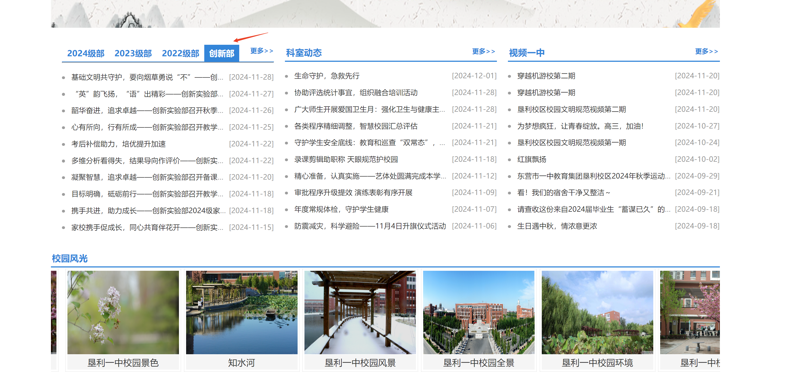Switch to the 2024级部 tab
This screenshot has width=800, height=385.
86,54
